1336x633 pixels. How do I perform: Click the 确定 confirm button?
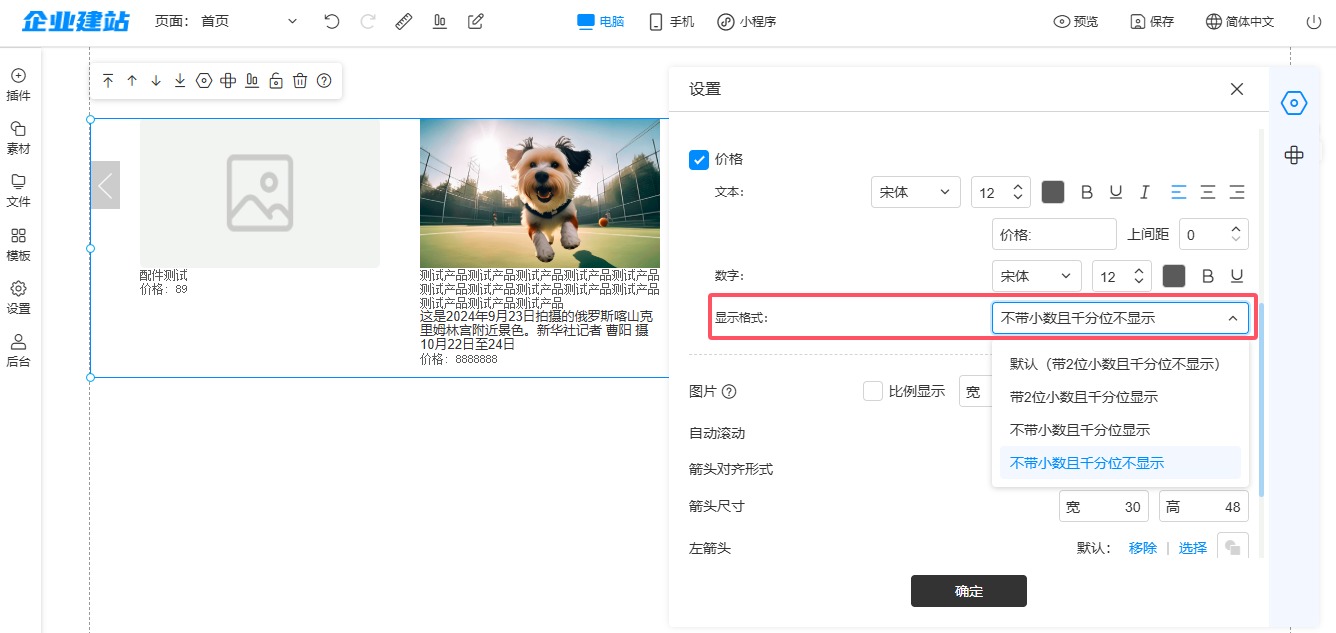point(968,591)
